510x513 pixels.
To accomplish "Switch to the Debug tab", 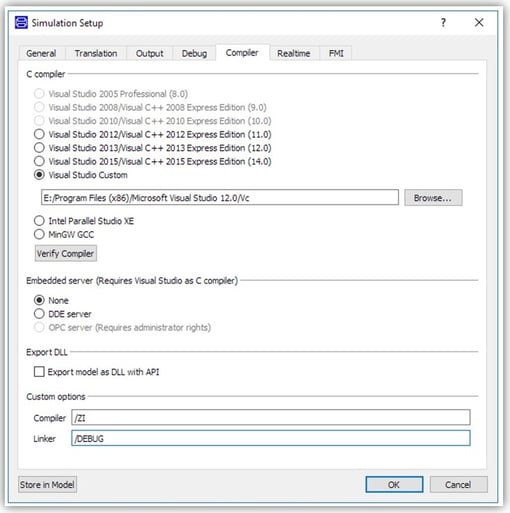I will point(194,53).
